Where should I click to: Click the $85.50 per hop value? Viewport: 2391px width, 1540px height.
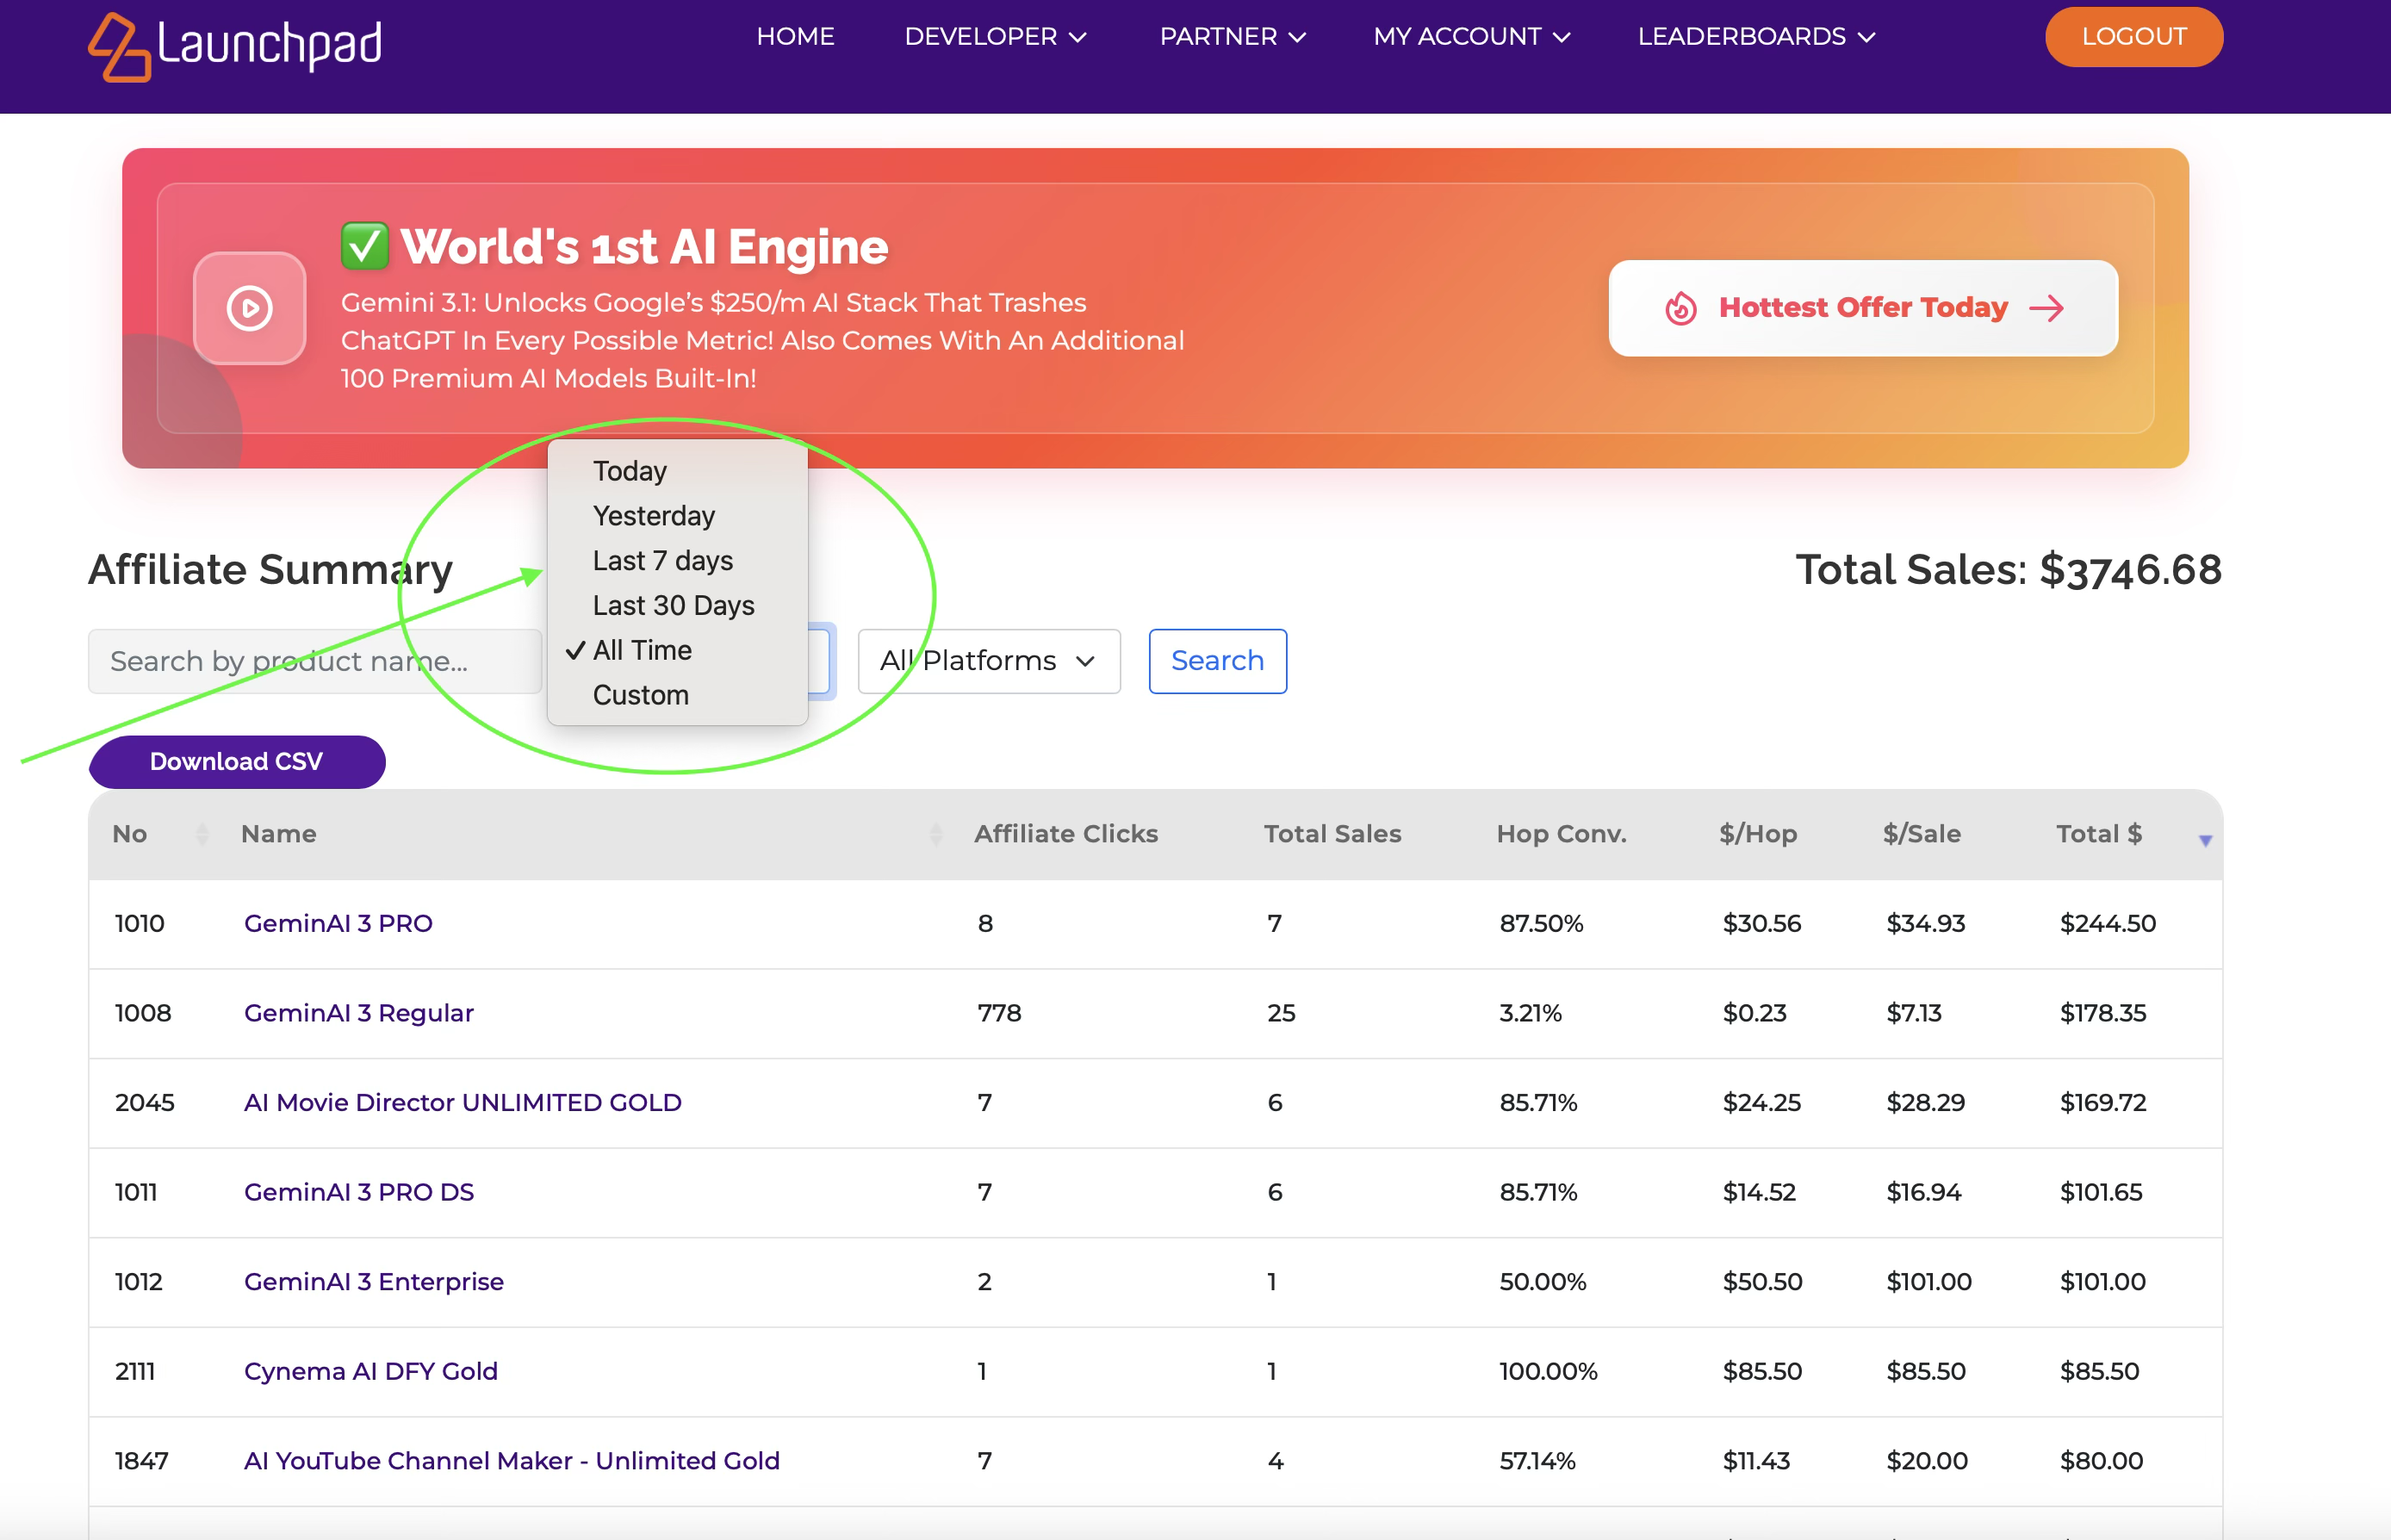[1762, 1371]
